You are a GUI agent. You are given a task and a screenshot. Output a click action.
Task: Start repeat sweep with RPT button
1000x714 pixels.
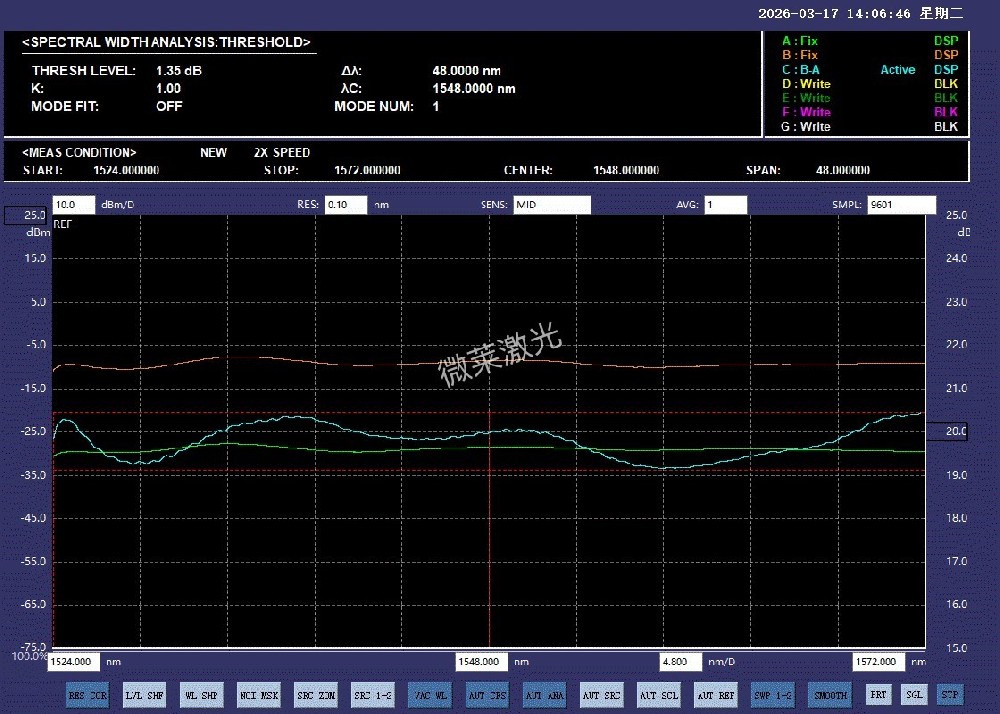tap(878, 694)
